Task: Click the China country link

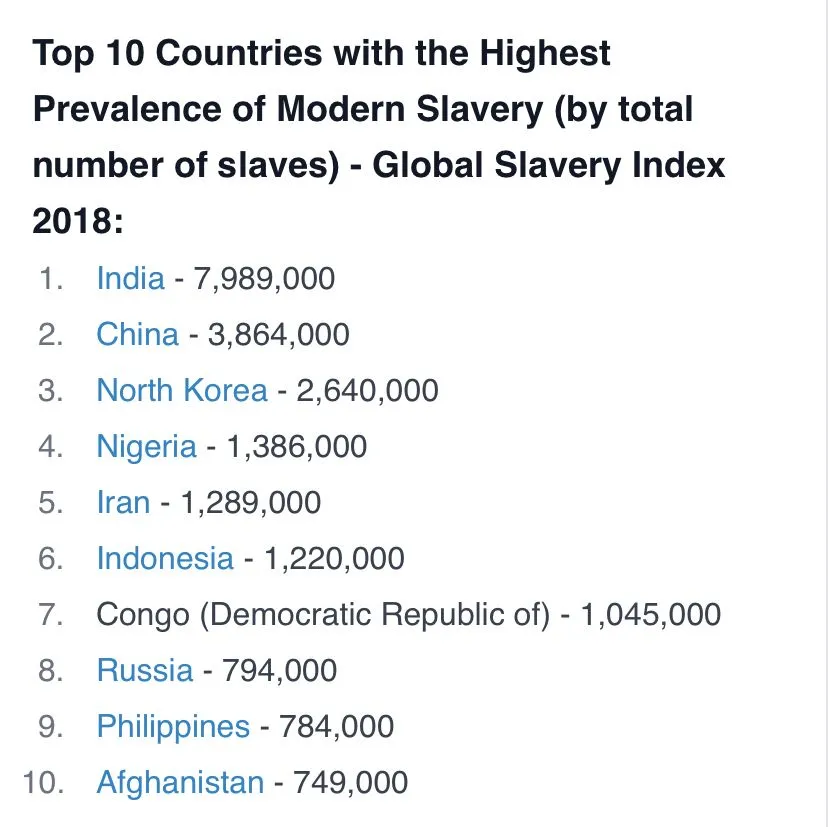Action: [137, 333]
